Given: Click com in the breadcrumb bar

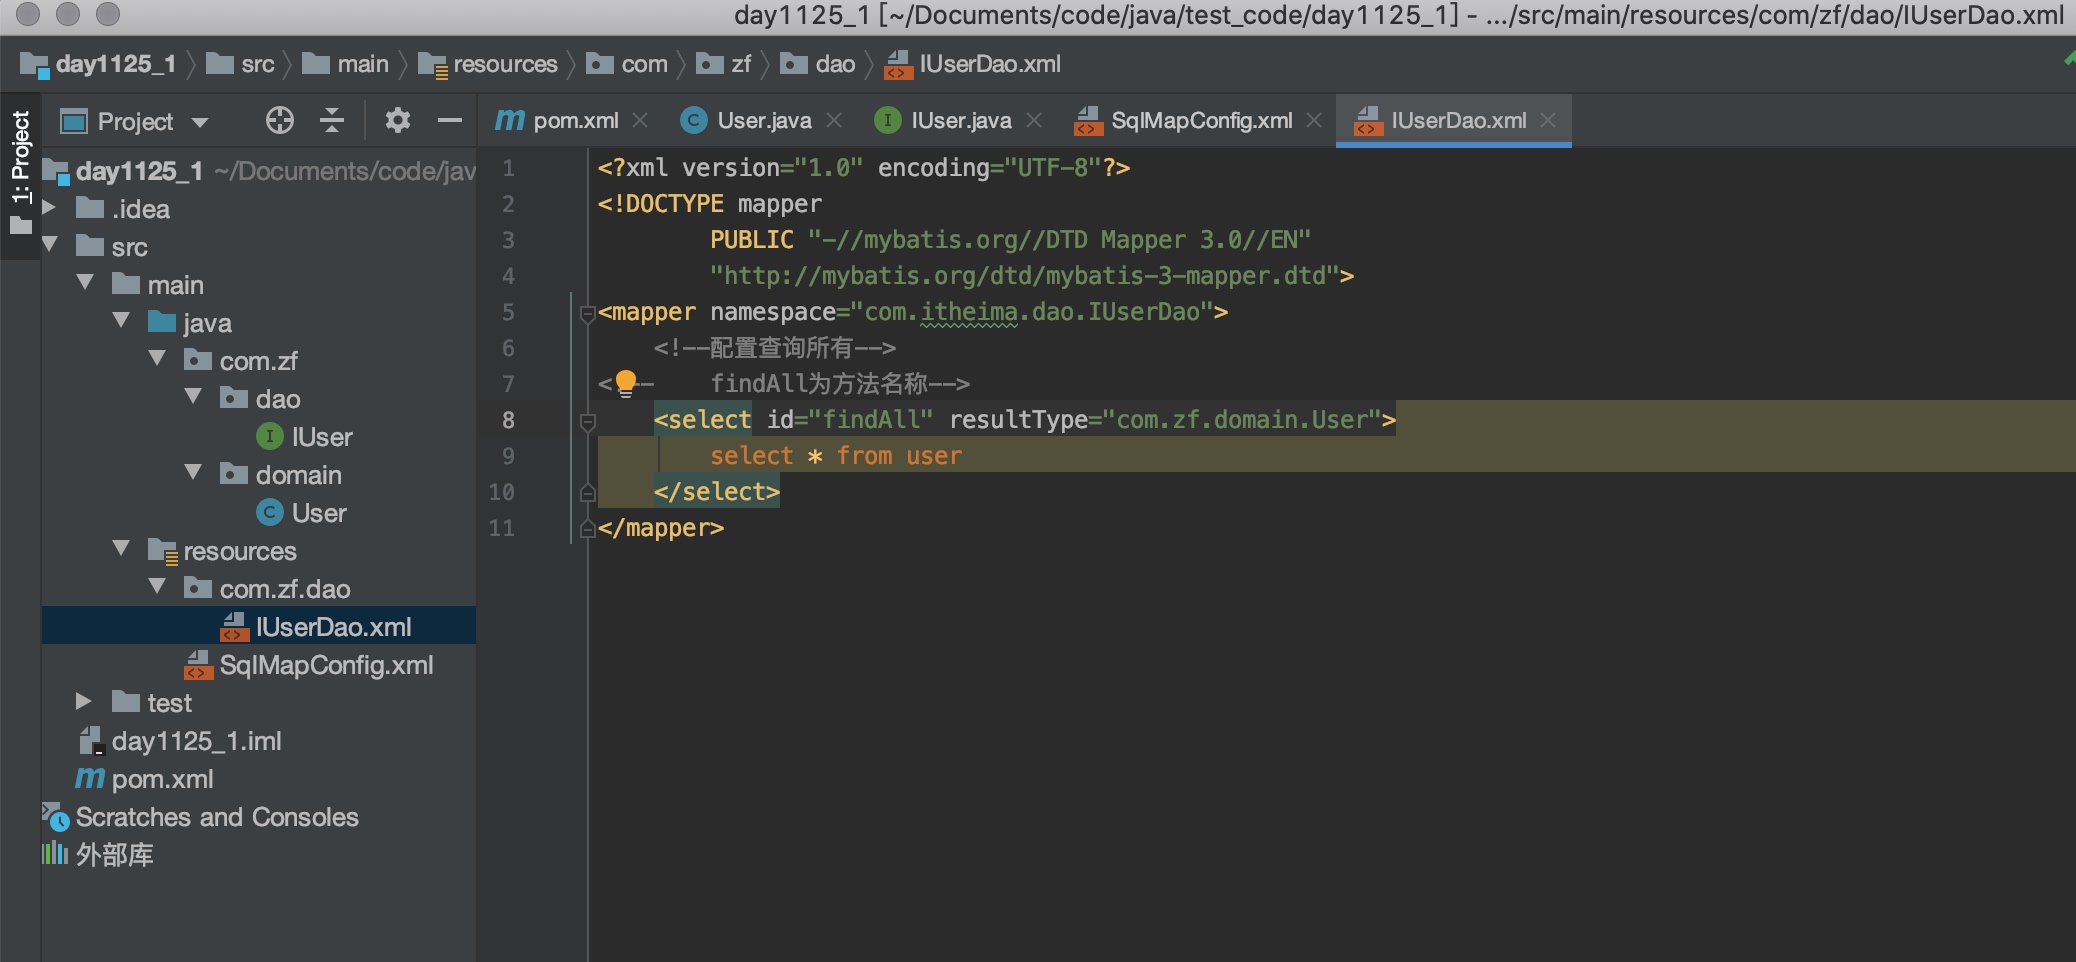Looking at the screenshot, I should [x=627, y=64].
